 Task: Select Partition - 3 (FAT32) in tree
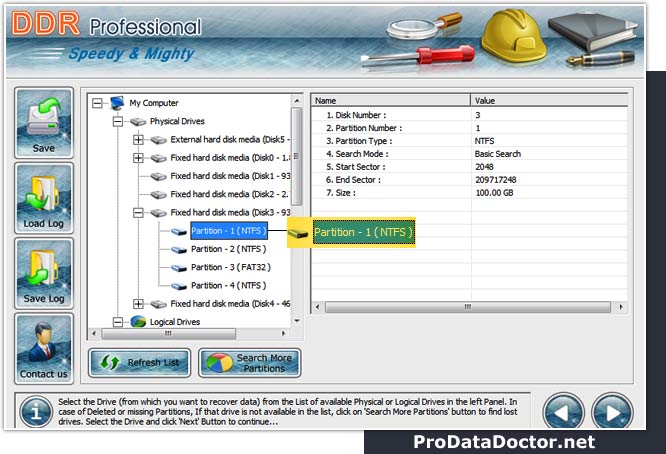pos(231,268)
